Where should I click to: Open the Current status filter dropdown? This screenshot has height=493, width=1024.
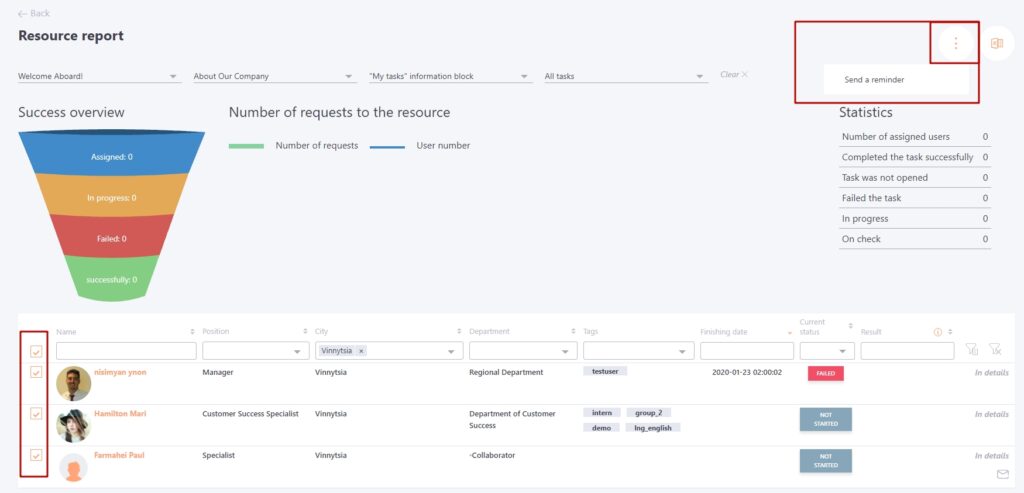click(827, 351)
